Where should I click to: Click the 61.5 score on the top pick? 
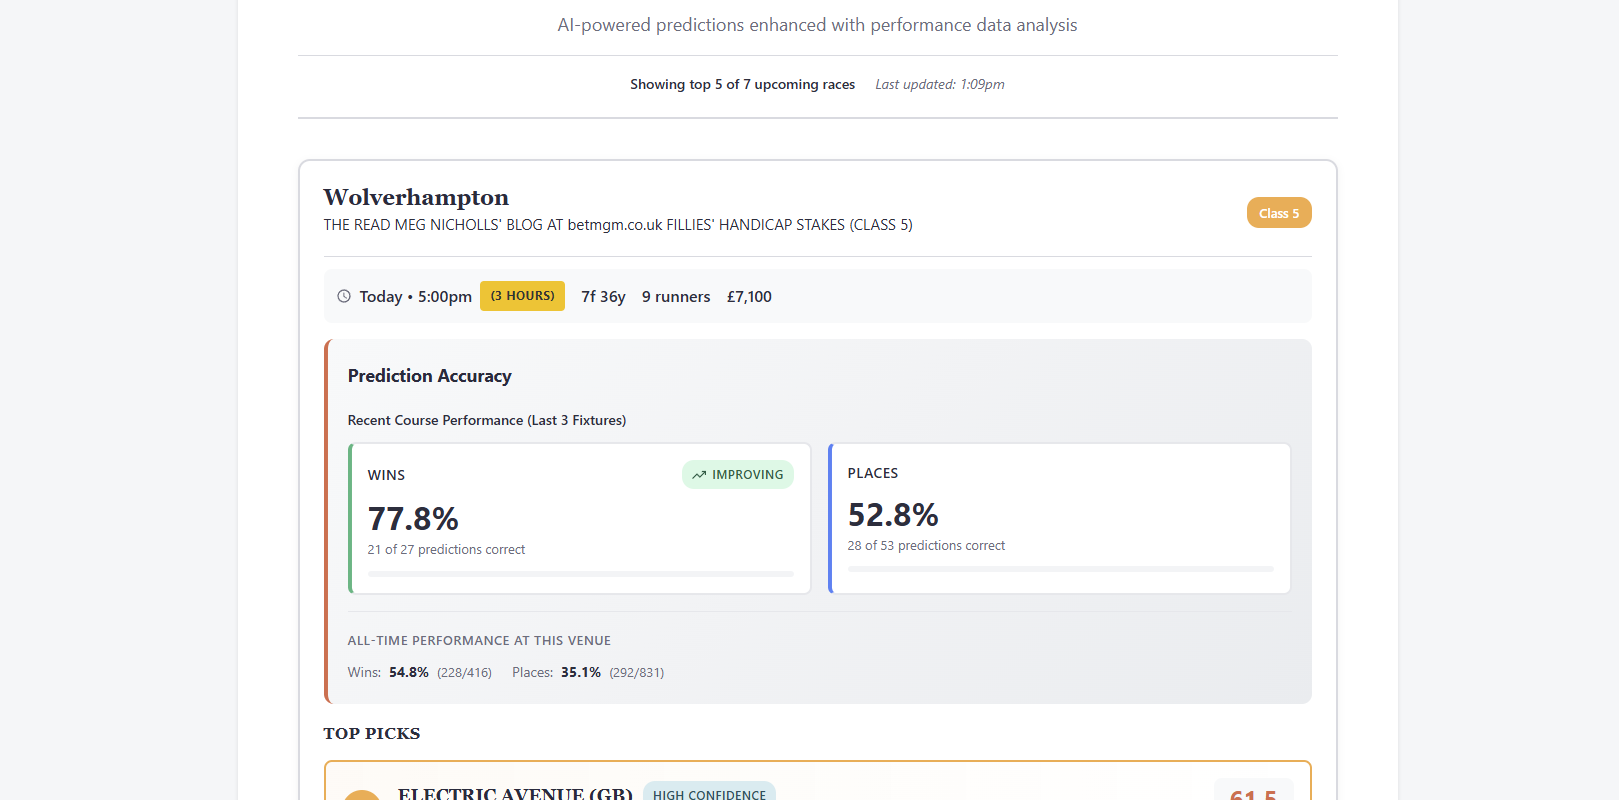pyautogui.click(x=1253, y=794)
